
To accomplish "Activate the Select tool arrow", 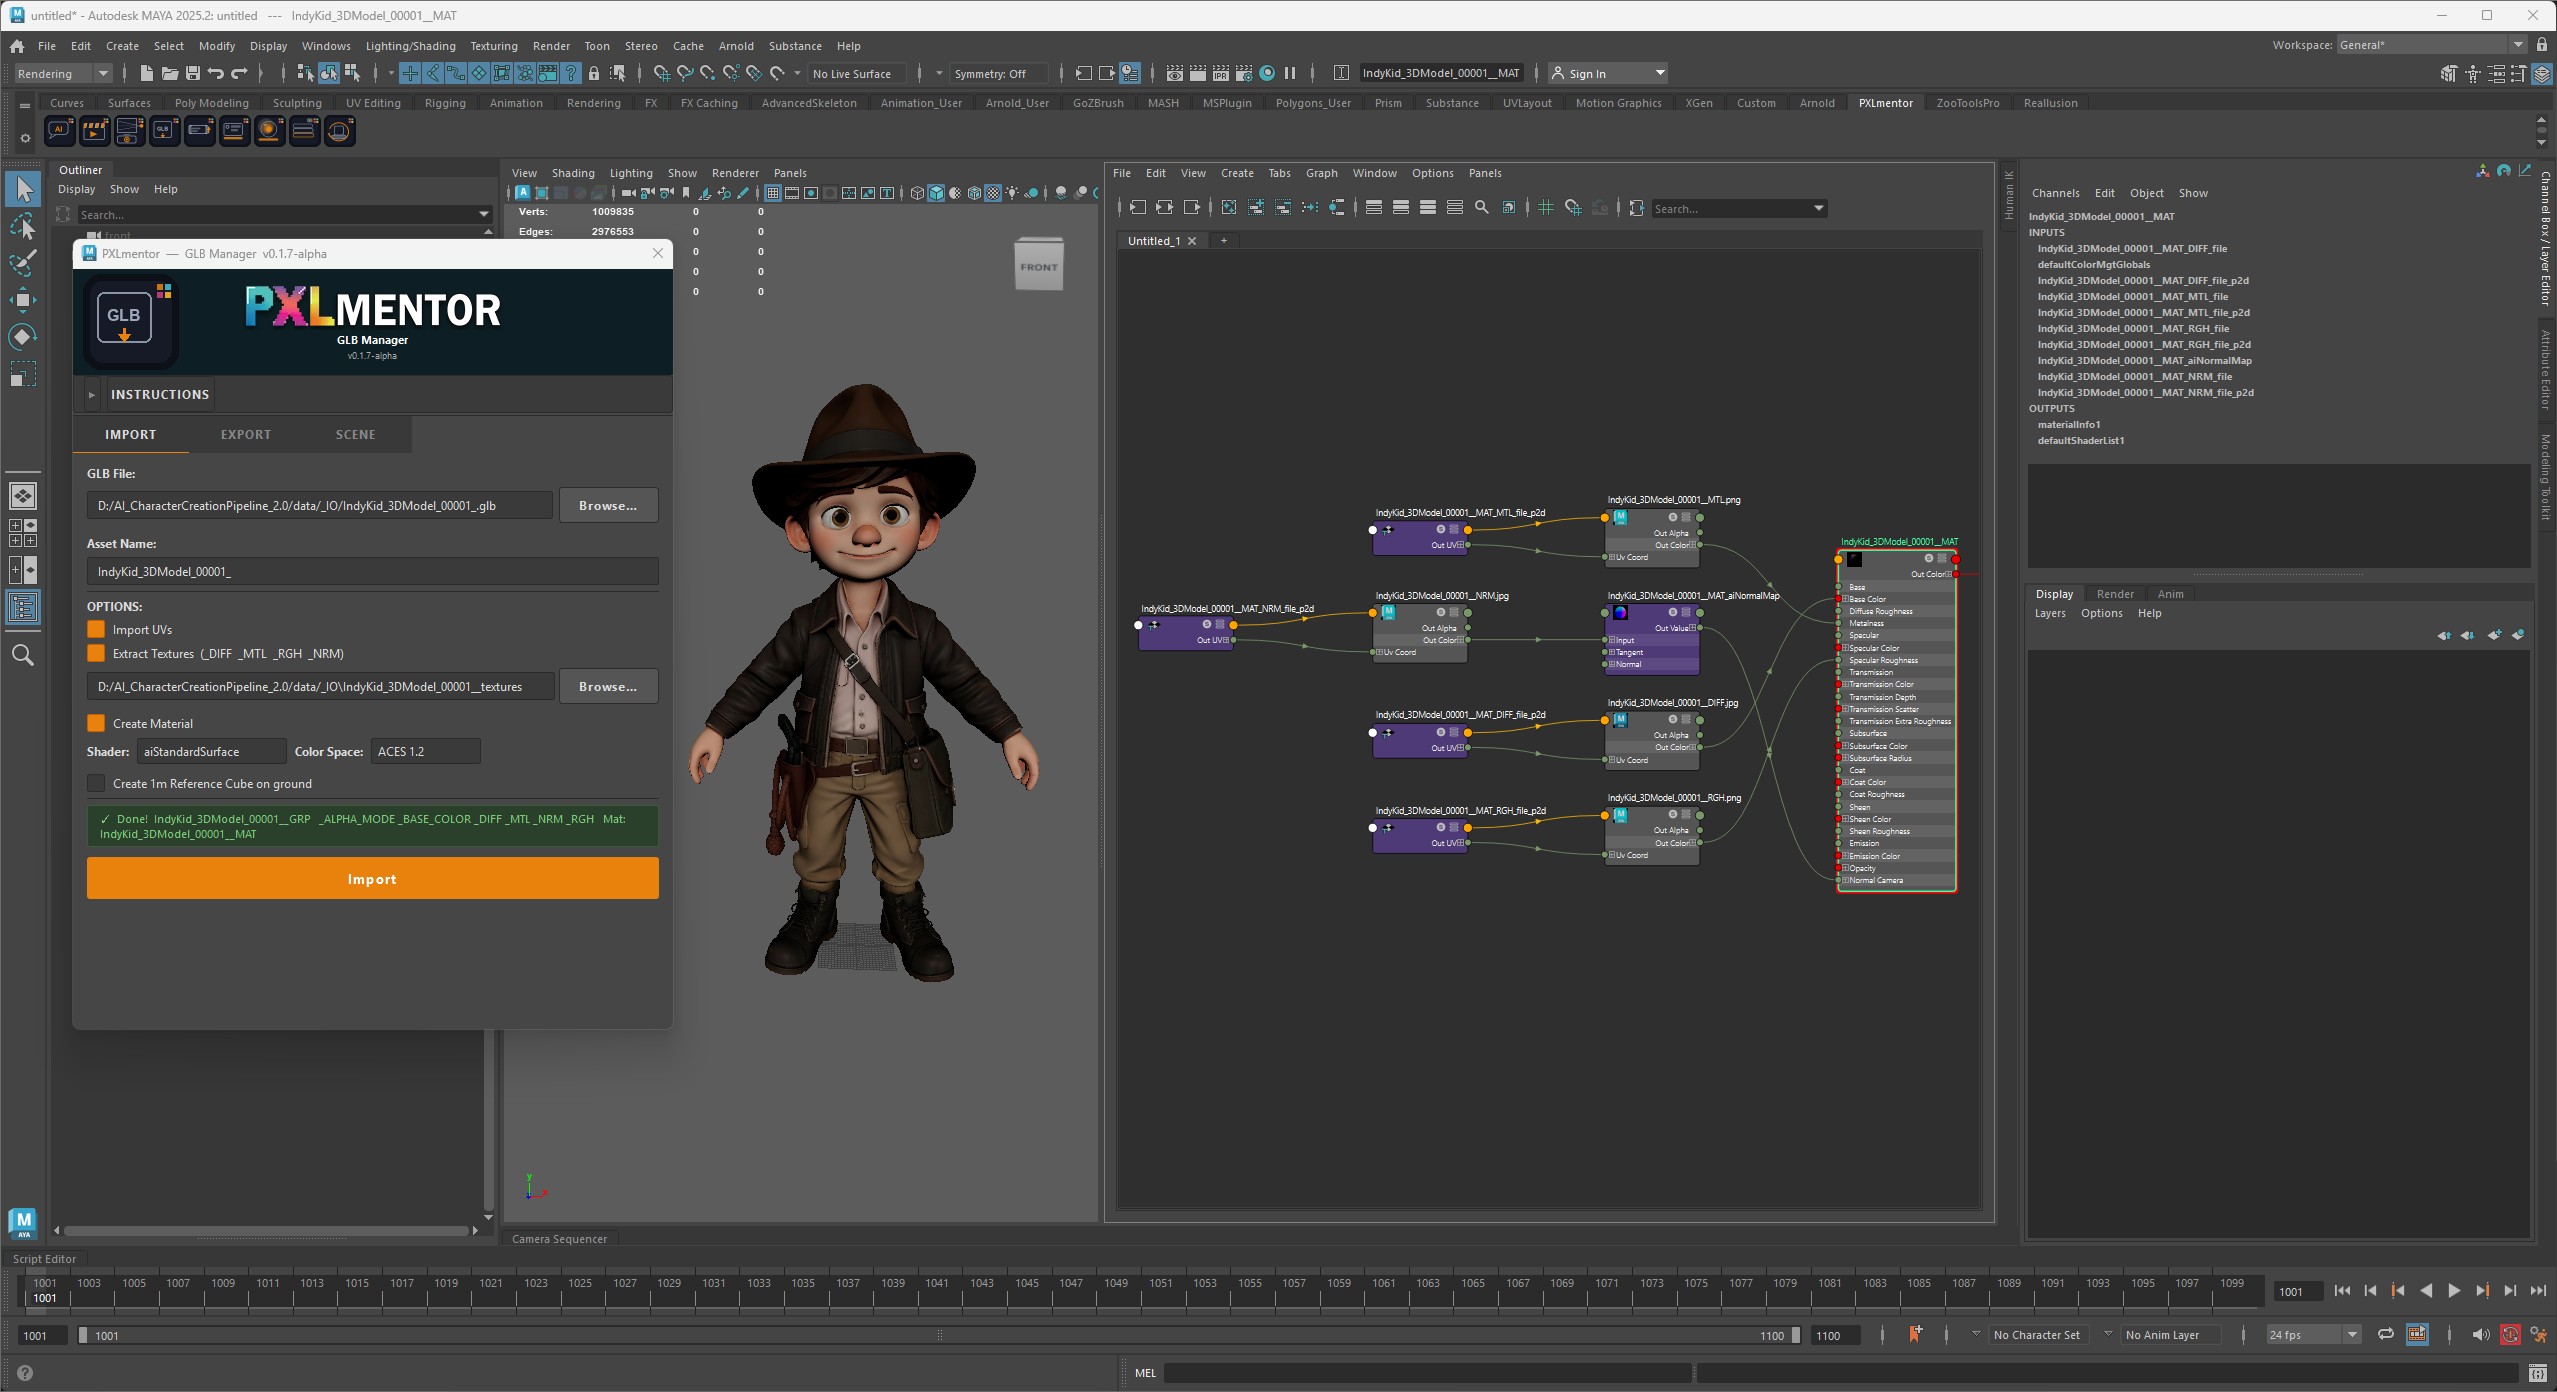I will point(23,189).
